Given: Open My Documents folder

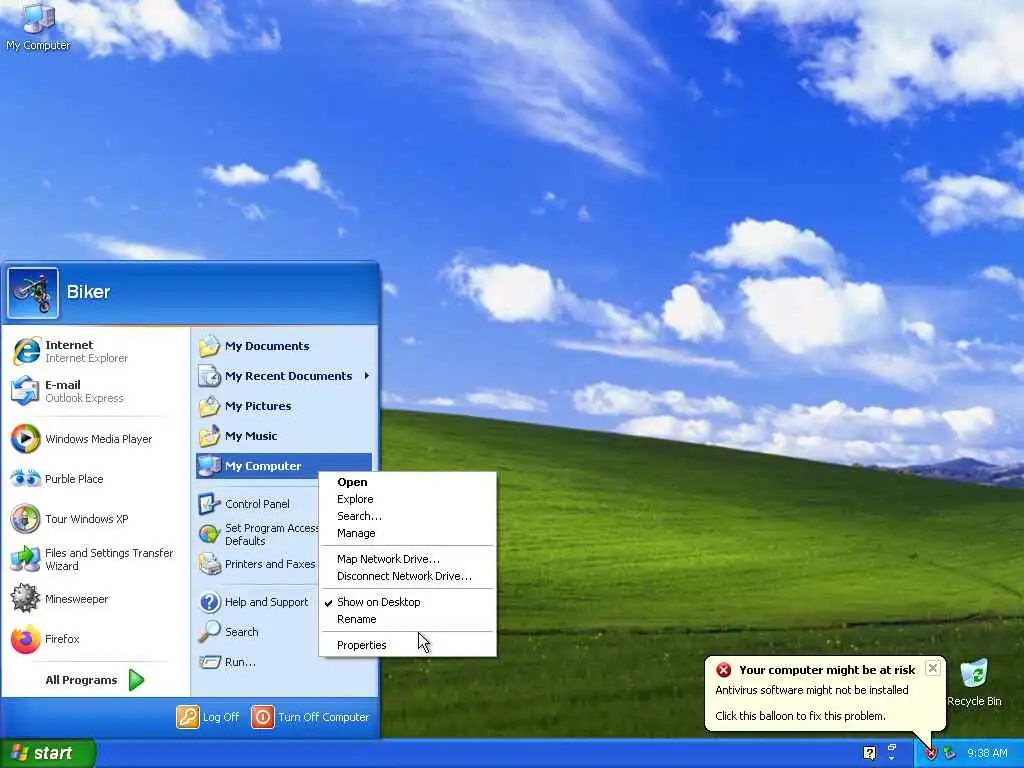Looking at the screenshot, I should (x=283, y=346).
